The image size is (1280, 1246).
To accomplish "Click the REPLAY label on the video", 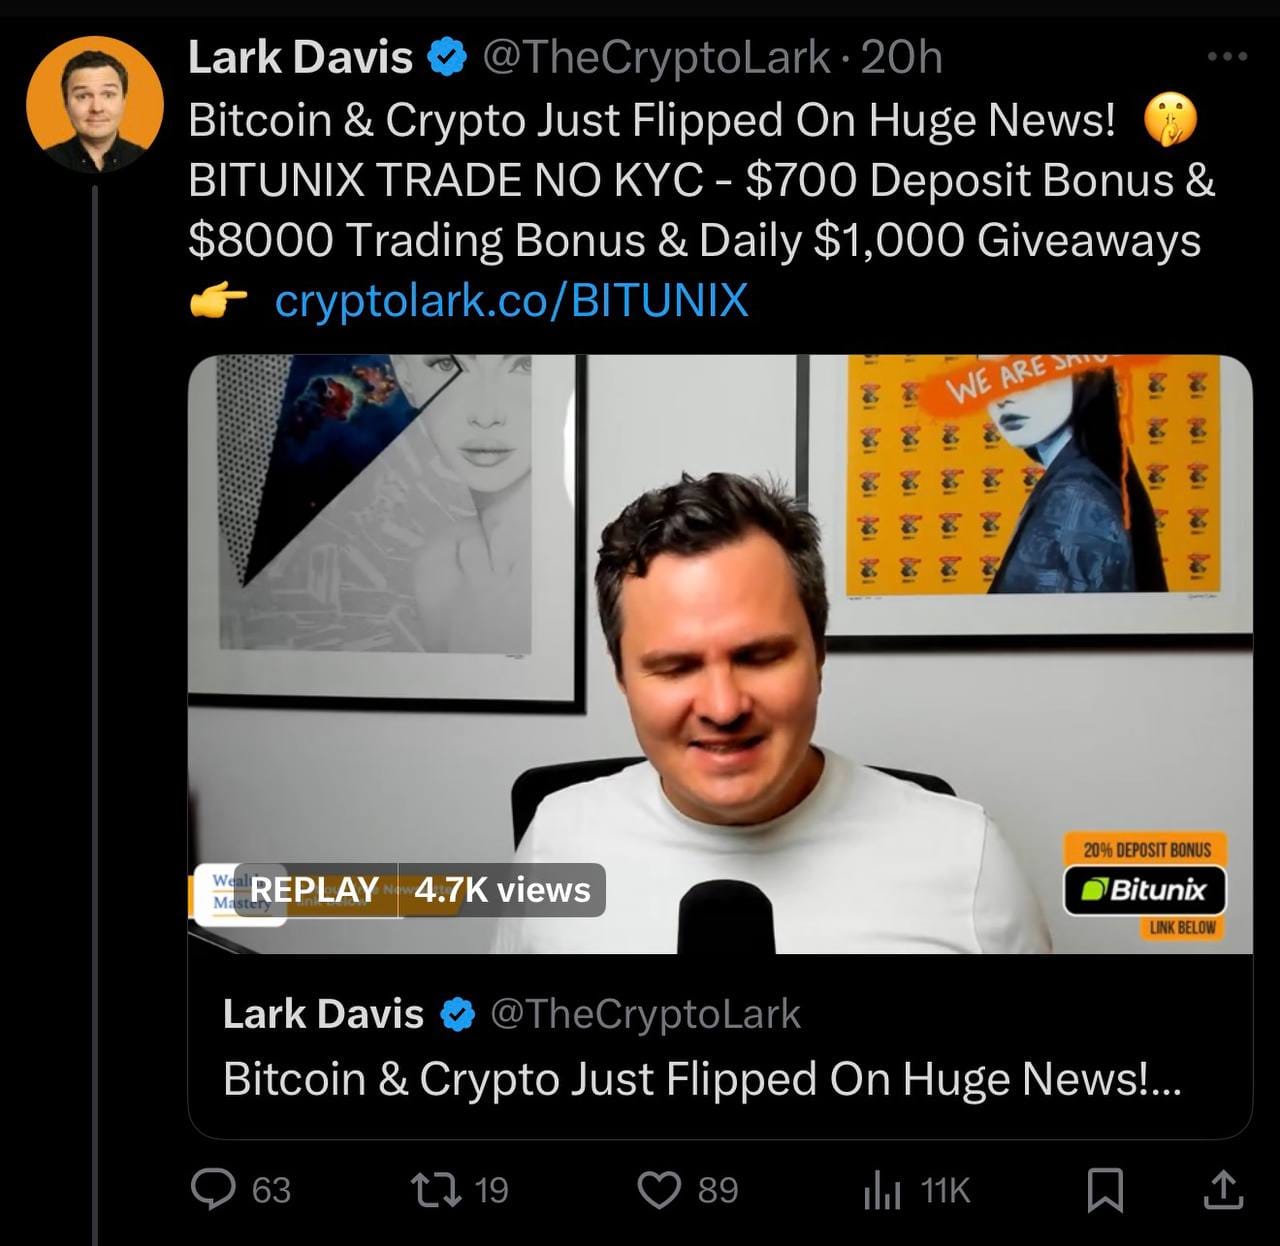I will pyautogui.click(x=314, y=890).
